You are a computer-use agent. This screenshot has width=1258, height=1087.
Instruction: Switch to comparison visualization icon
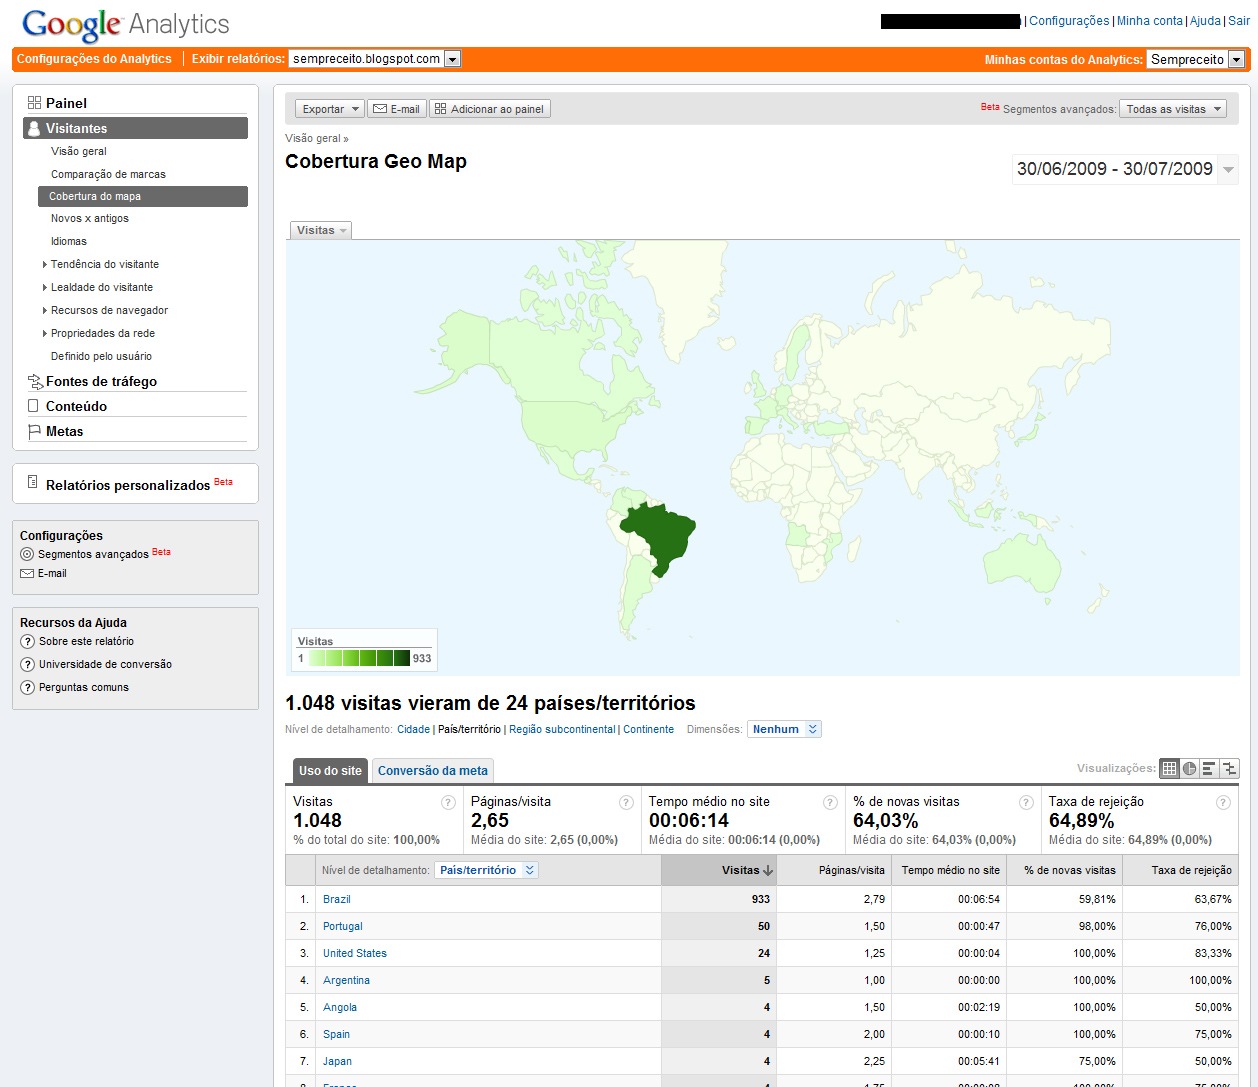click(x=1229, y=768)
